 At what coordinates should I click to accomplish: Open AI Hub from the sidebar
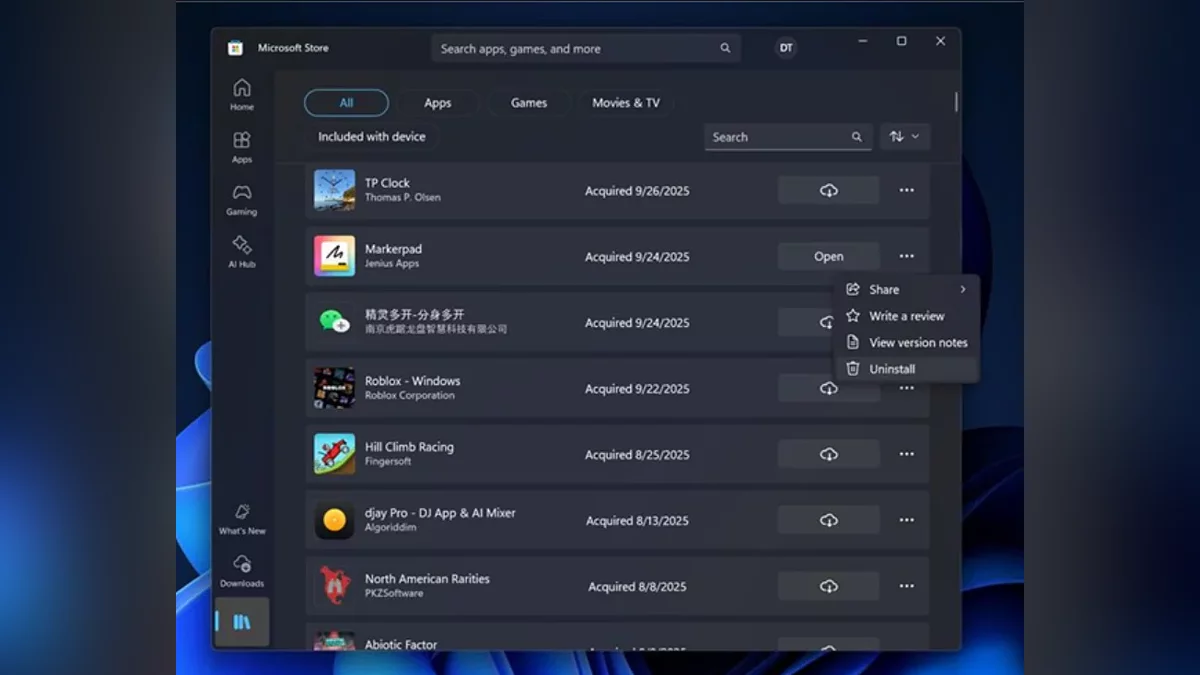[242, 251]
